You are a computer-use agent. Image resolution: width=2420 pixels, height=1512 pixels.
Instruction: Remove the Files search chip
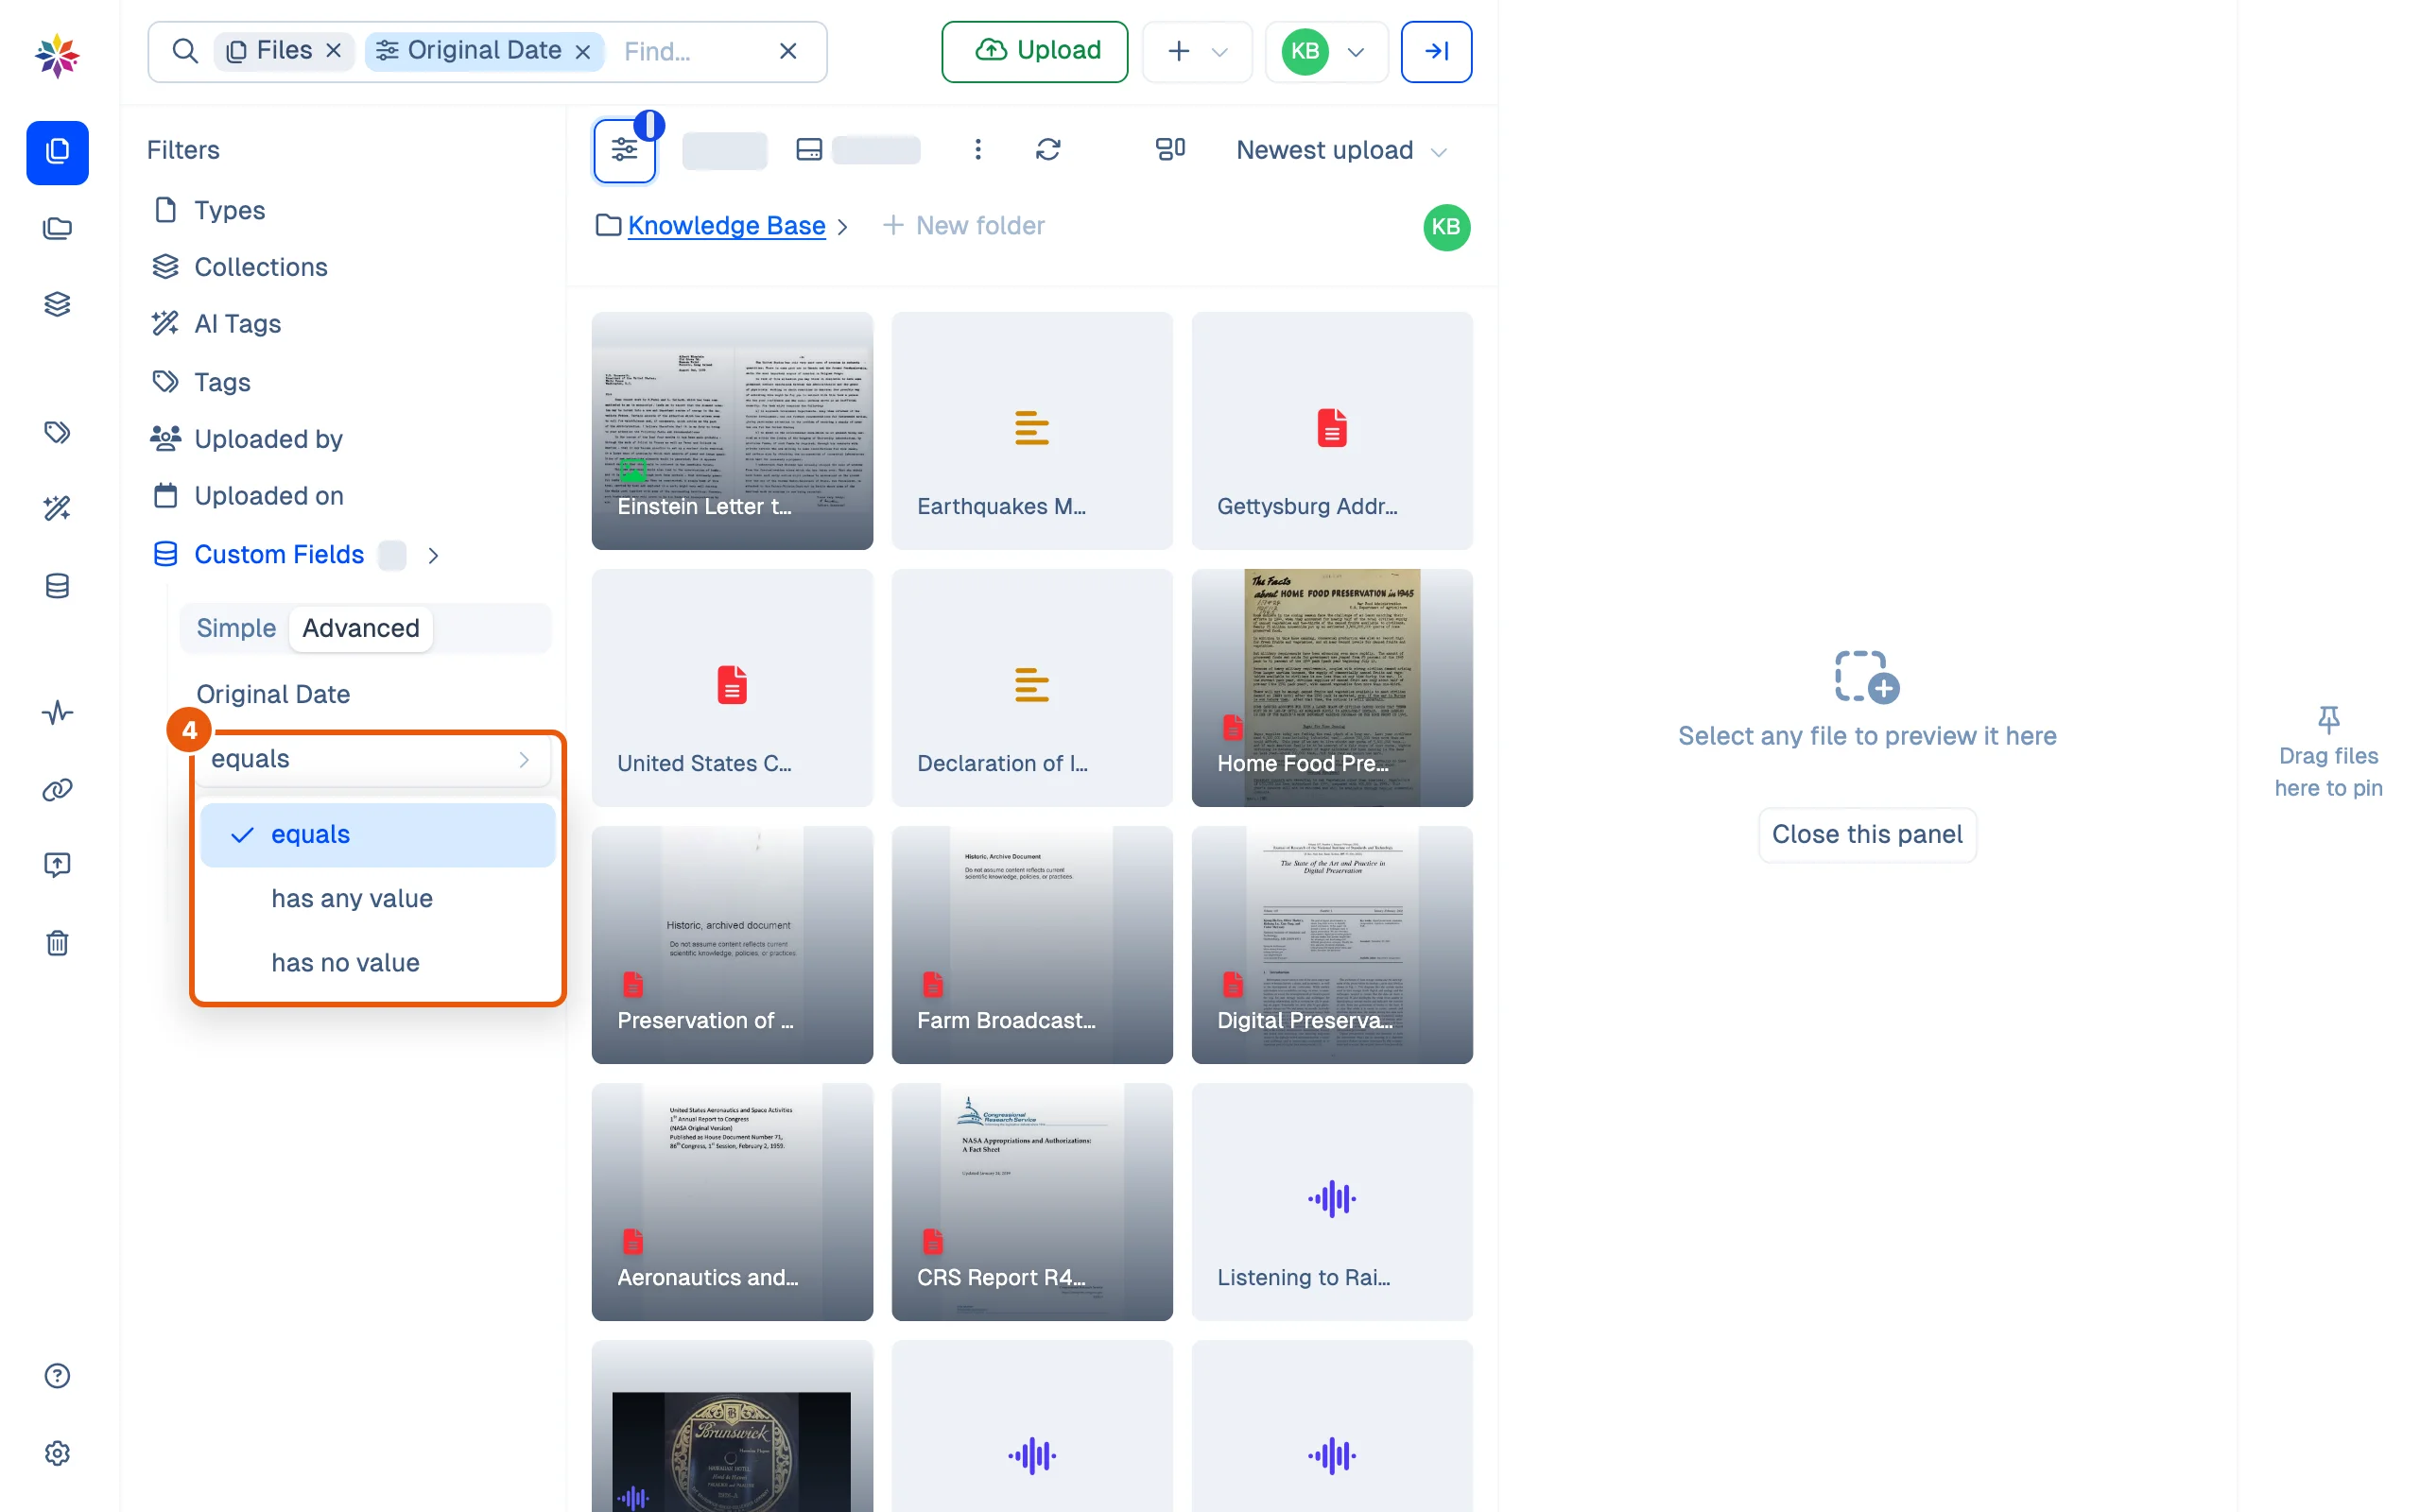(334, 51)
